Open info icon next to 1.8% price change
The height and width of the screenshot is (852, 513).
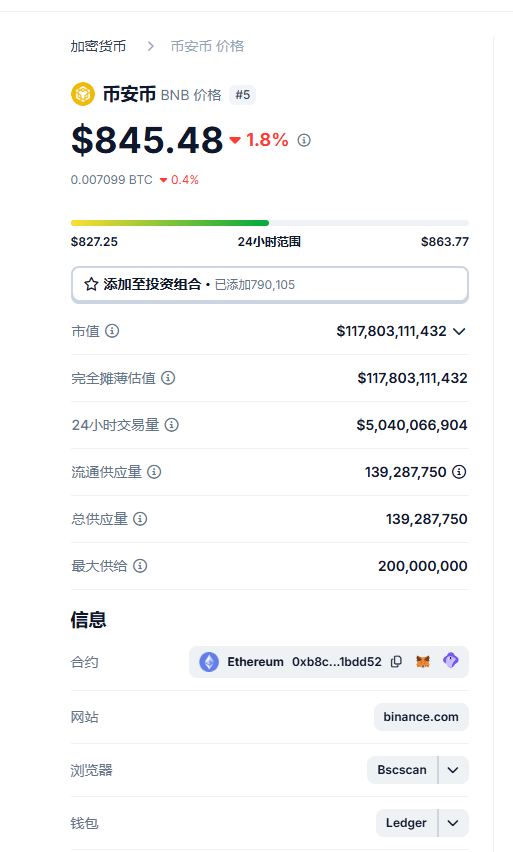(x=304, y=140)
